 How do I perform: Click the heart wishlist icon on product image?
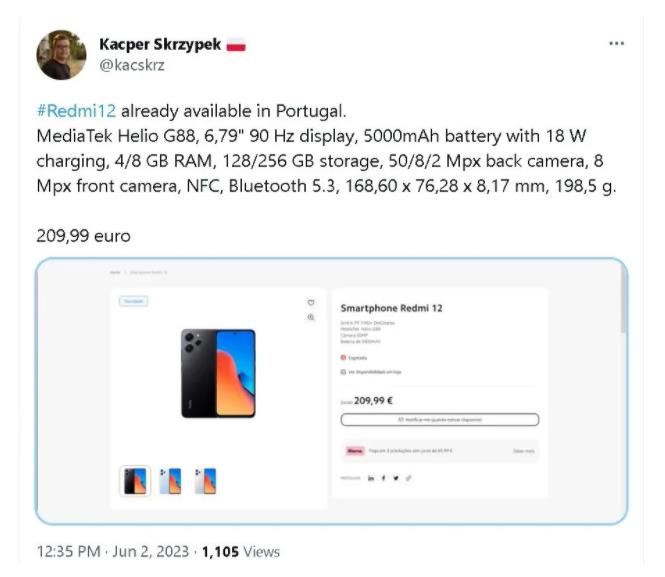point(311,302)
